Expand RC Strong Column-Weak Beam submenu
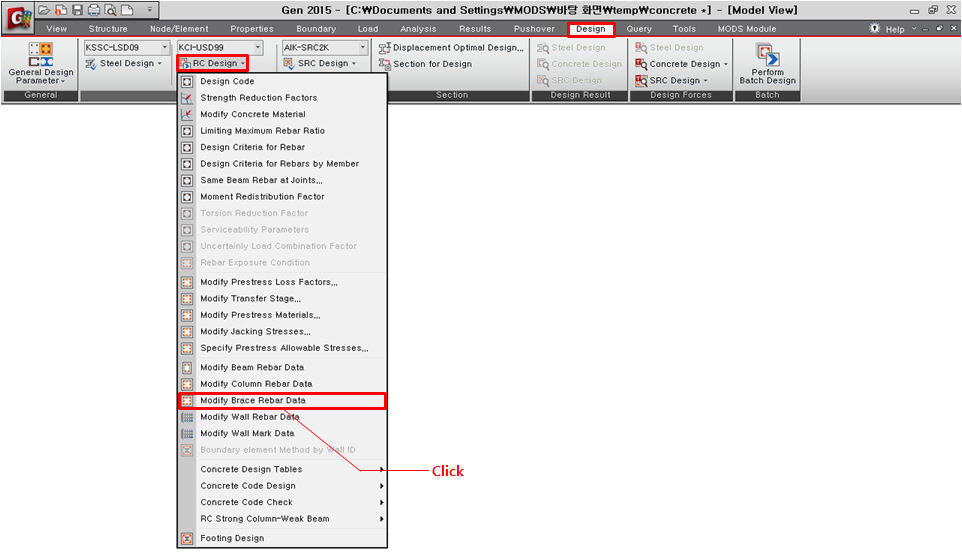Viewport: 962px width, 554px height. pyautogui.click(x=382, y=519)
